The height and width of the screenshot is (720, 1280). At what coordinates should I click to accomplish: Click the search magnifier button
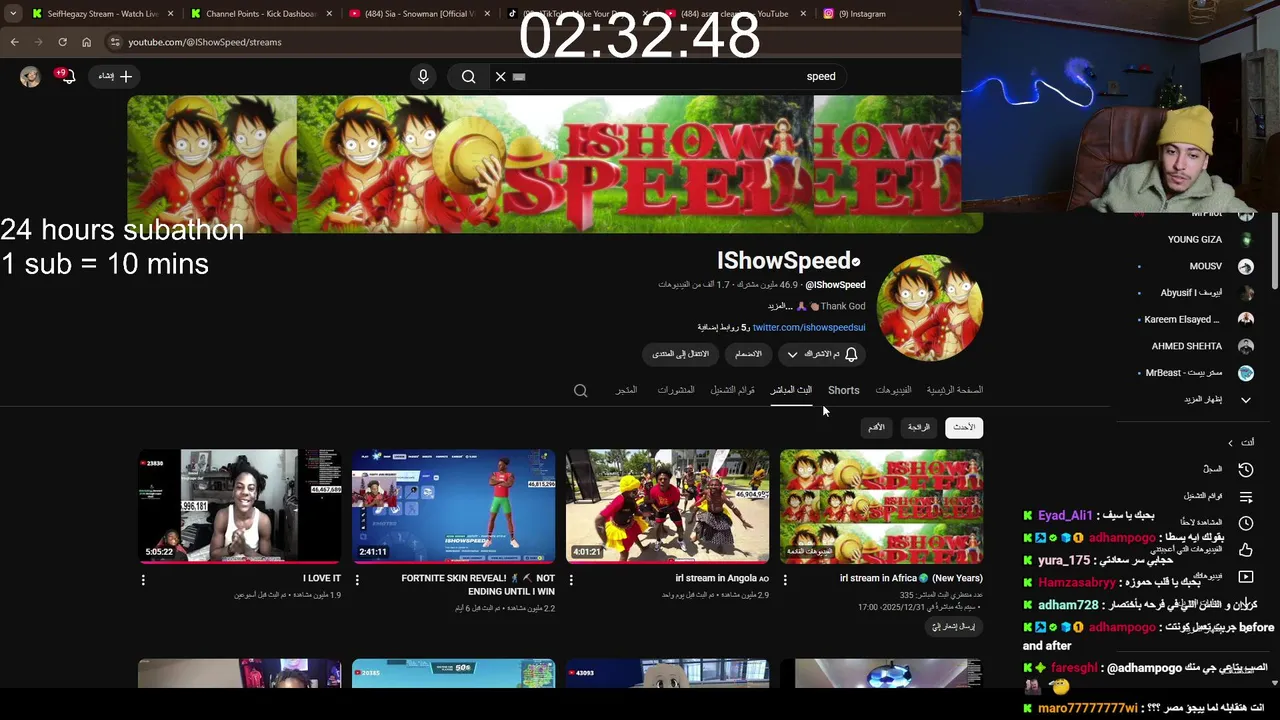coord(468,76)
